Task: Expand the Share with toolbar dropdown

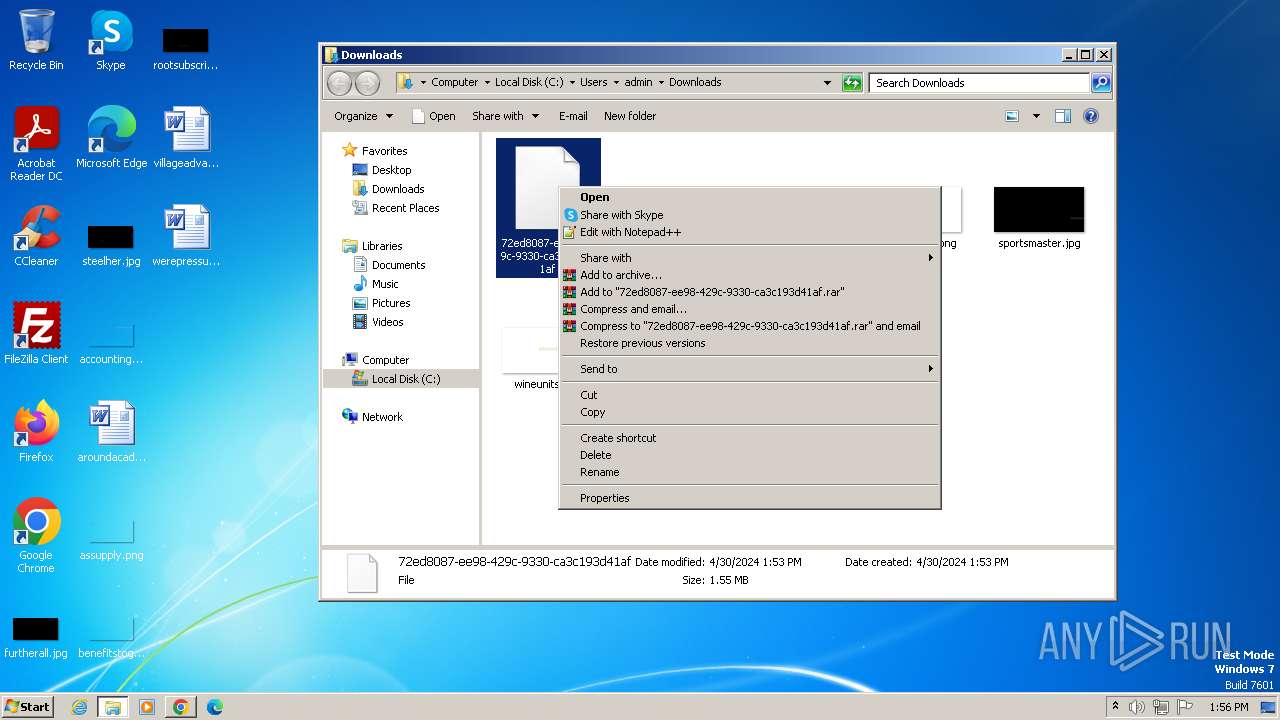Action: click(x=505, y=116)
